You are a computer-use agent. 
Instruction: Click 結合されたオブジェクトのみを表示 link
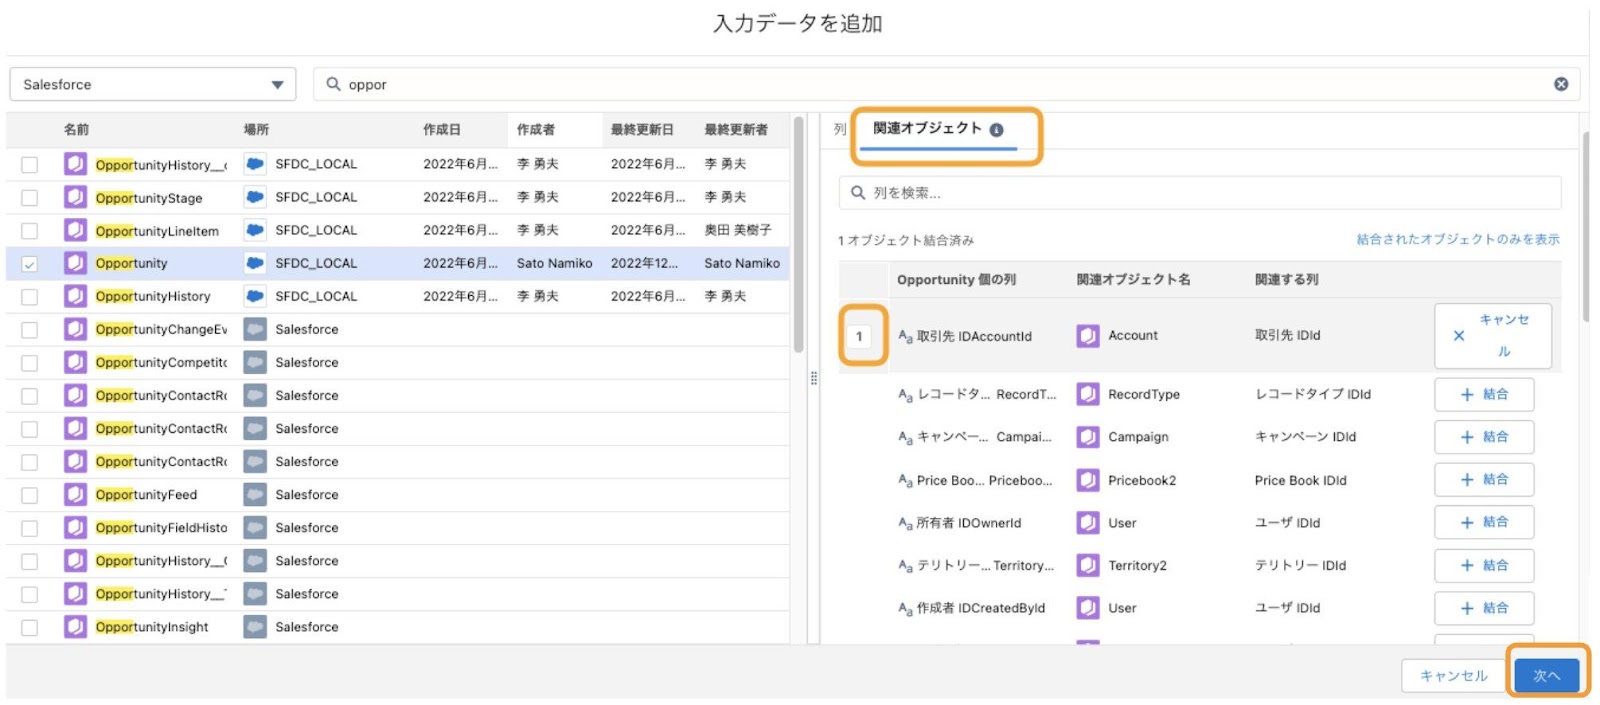pyautogui.click(x=1458, y=239)
